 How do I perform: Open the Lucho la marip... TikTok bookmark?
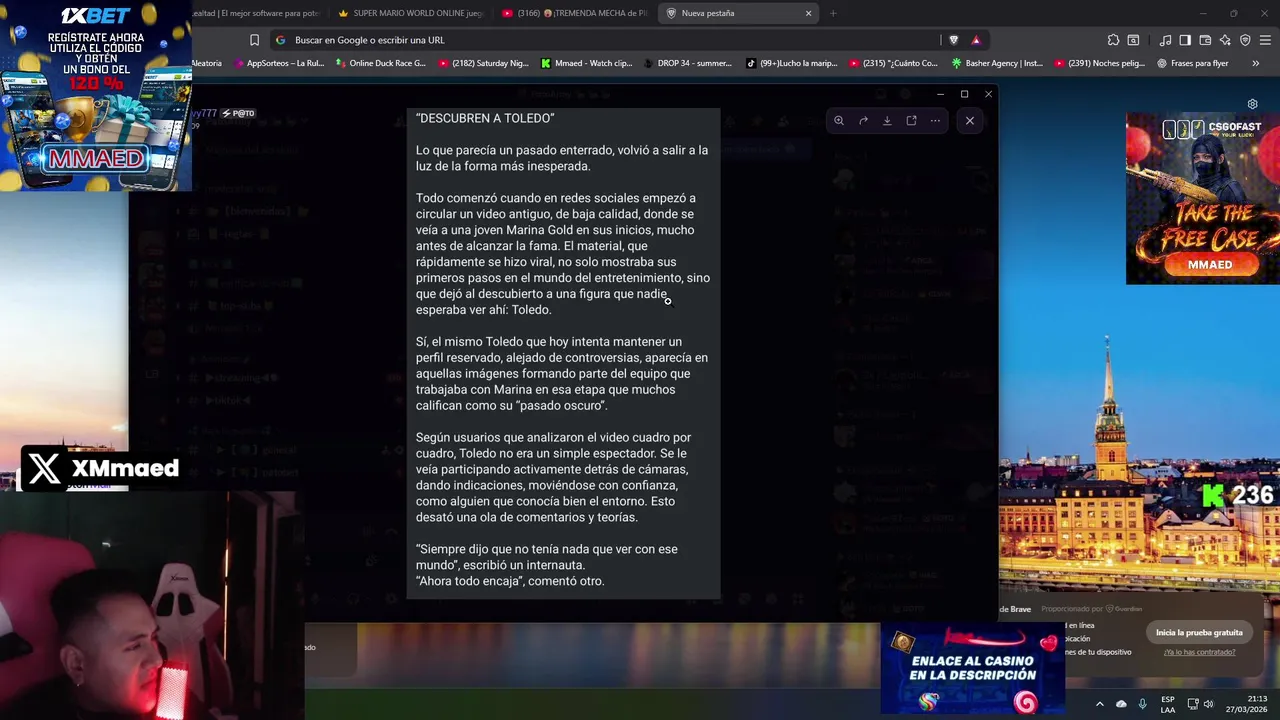pyautogui.click(x=792, y=63)
